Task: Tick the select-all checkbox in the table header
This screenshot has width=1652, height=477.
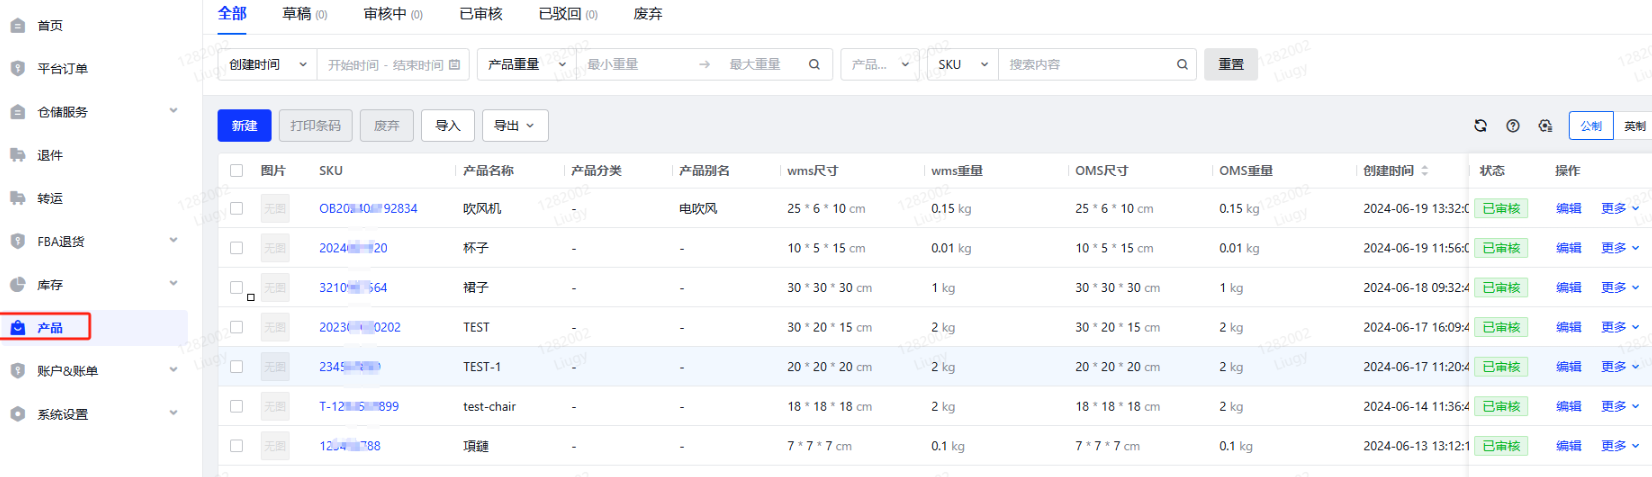Action: point(237,171)
